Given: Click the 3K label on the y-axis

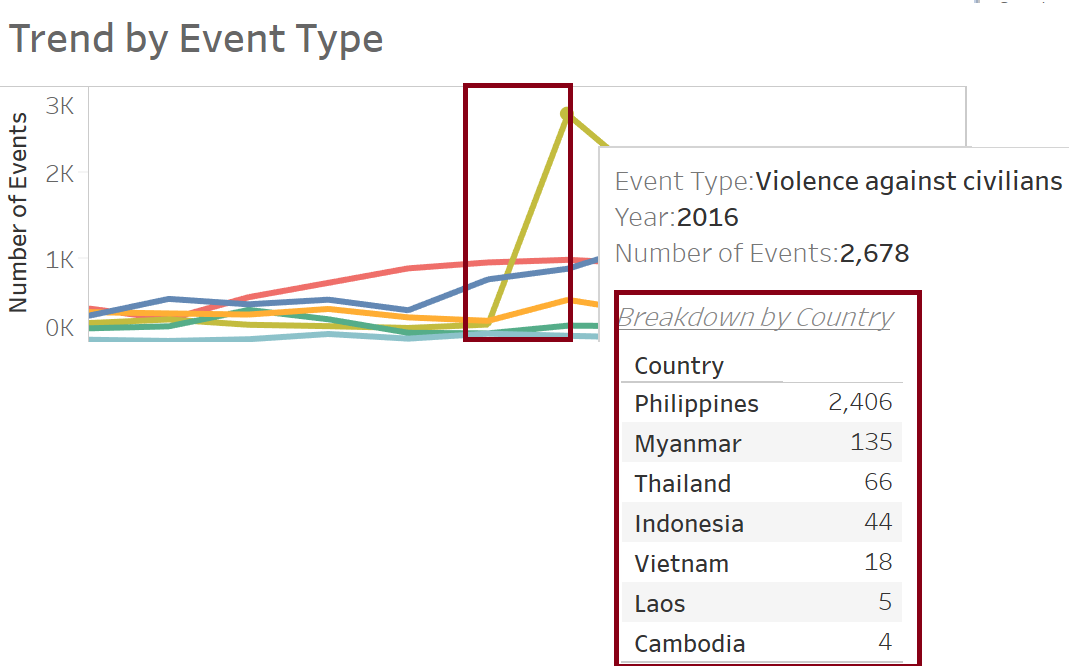Looking at the screenshot, I should tap(60, 104).
